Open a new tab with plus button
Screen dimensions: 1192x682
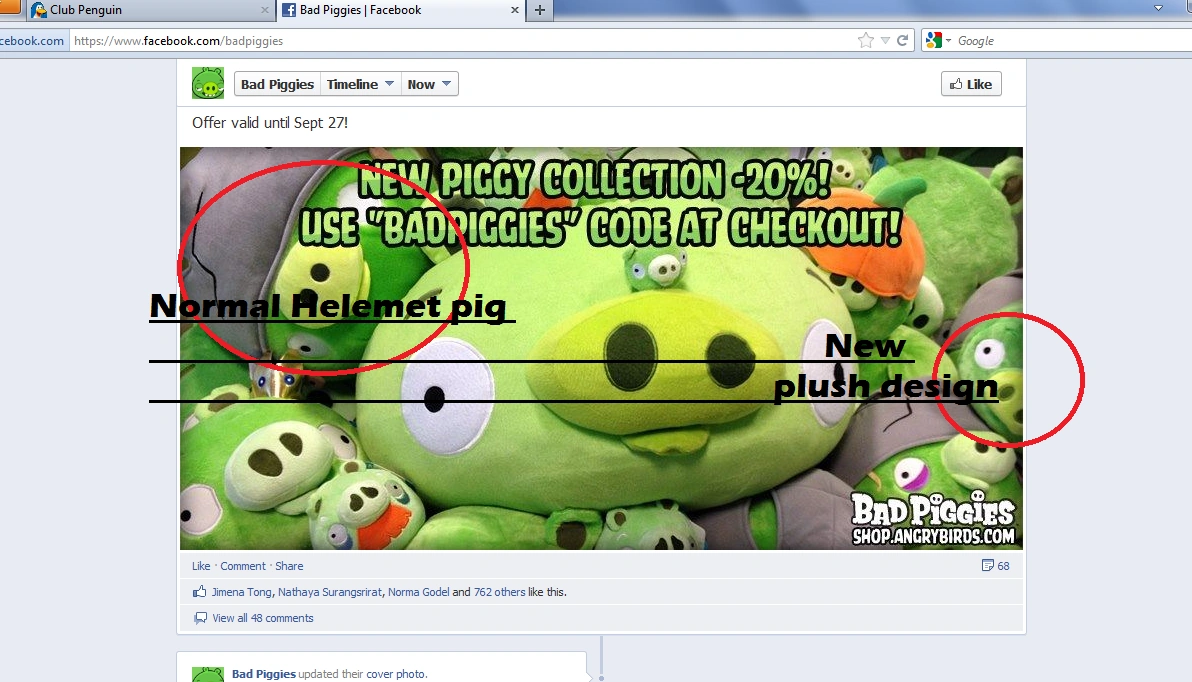click(540, 10)
